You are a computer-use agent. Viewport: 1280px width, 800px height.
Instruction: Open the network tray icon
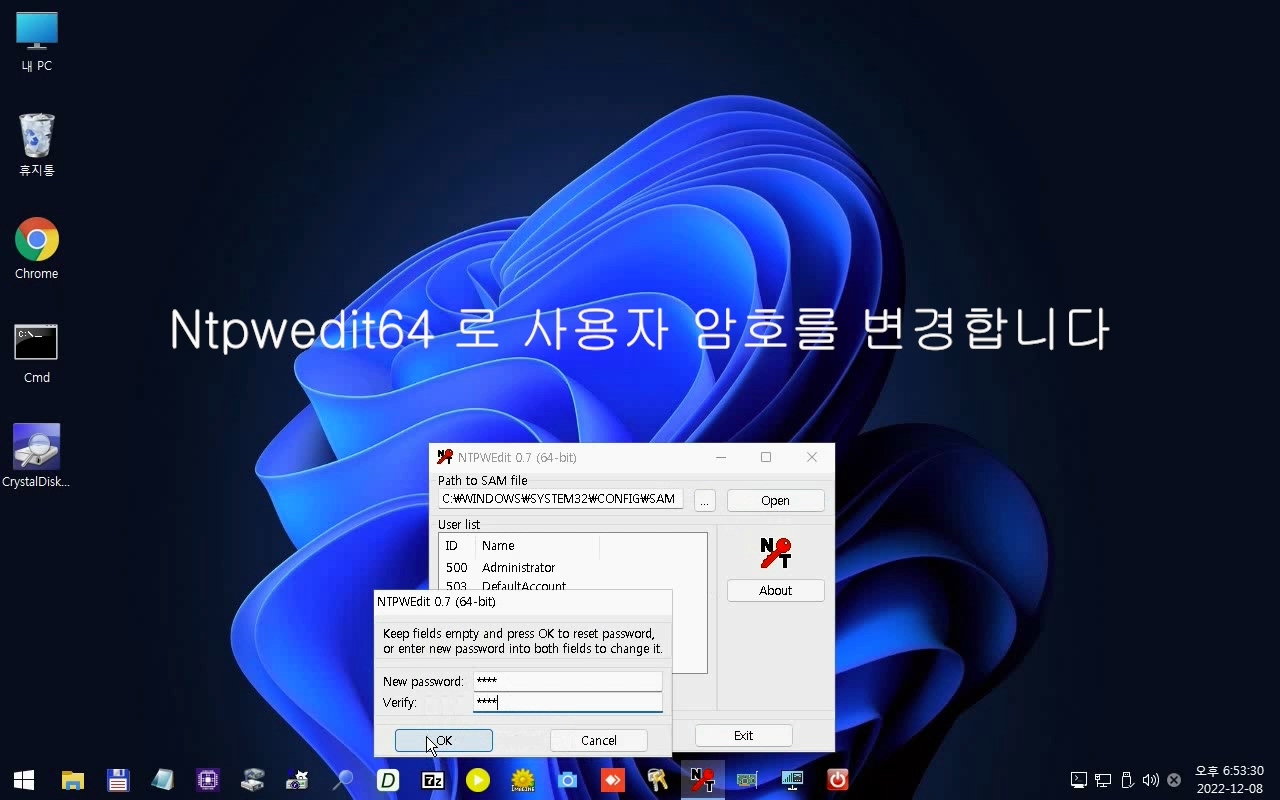coord(1103,780)
